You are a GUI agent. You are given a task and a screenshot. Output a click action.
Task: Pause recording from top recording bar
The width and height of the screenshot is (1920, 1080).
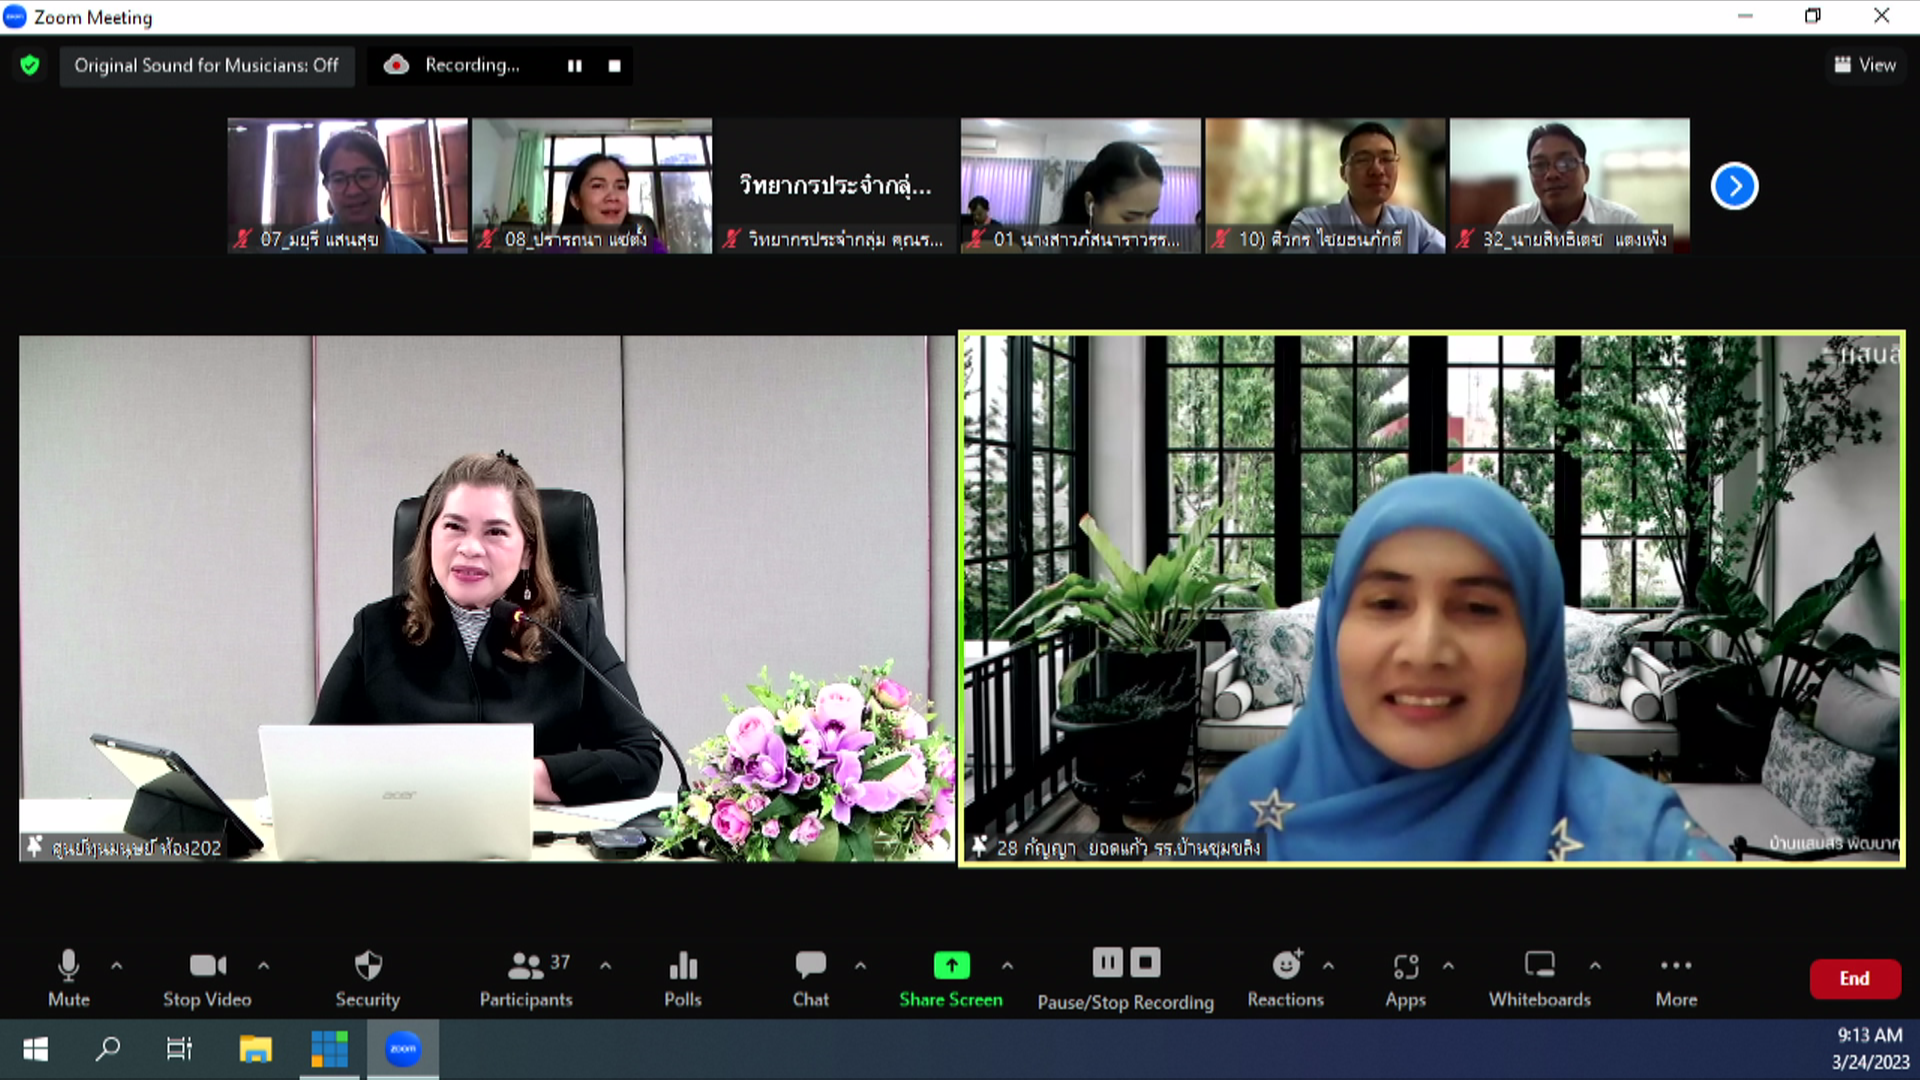[575, 66]
